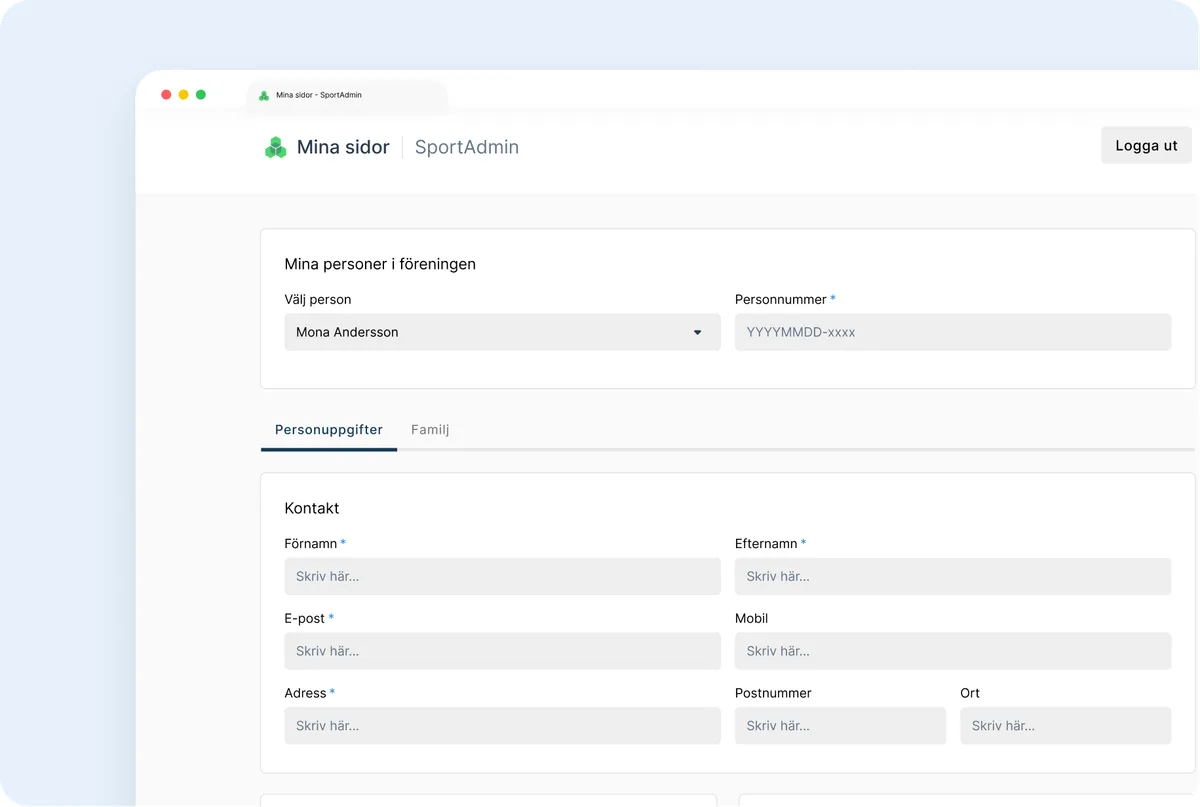Click the Adress input field
This screenshot has height=807, width=1200.
pyautogui.click(x=502, y=726)
